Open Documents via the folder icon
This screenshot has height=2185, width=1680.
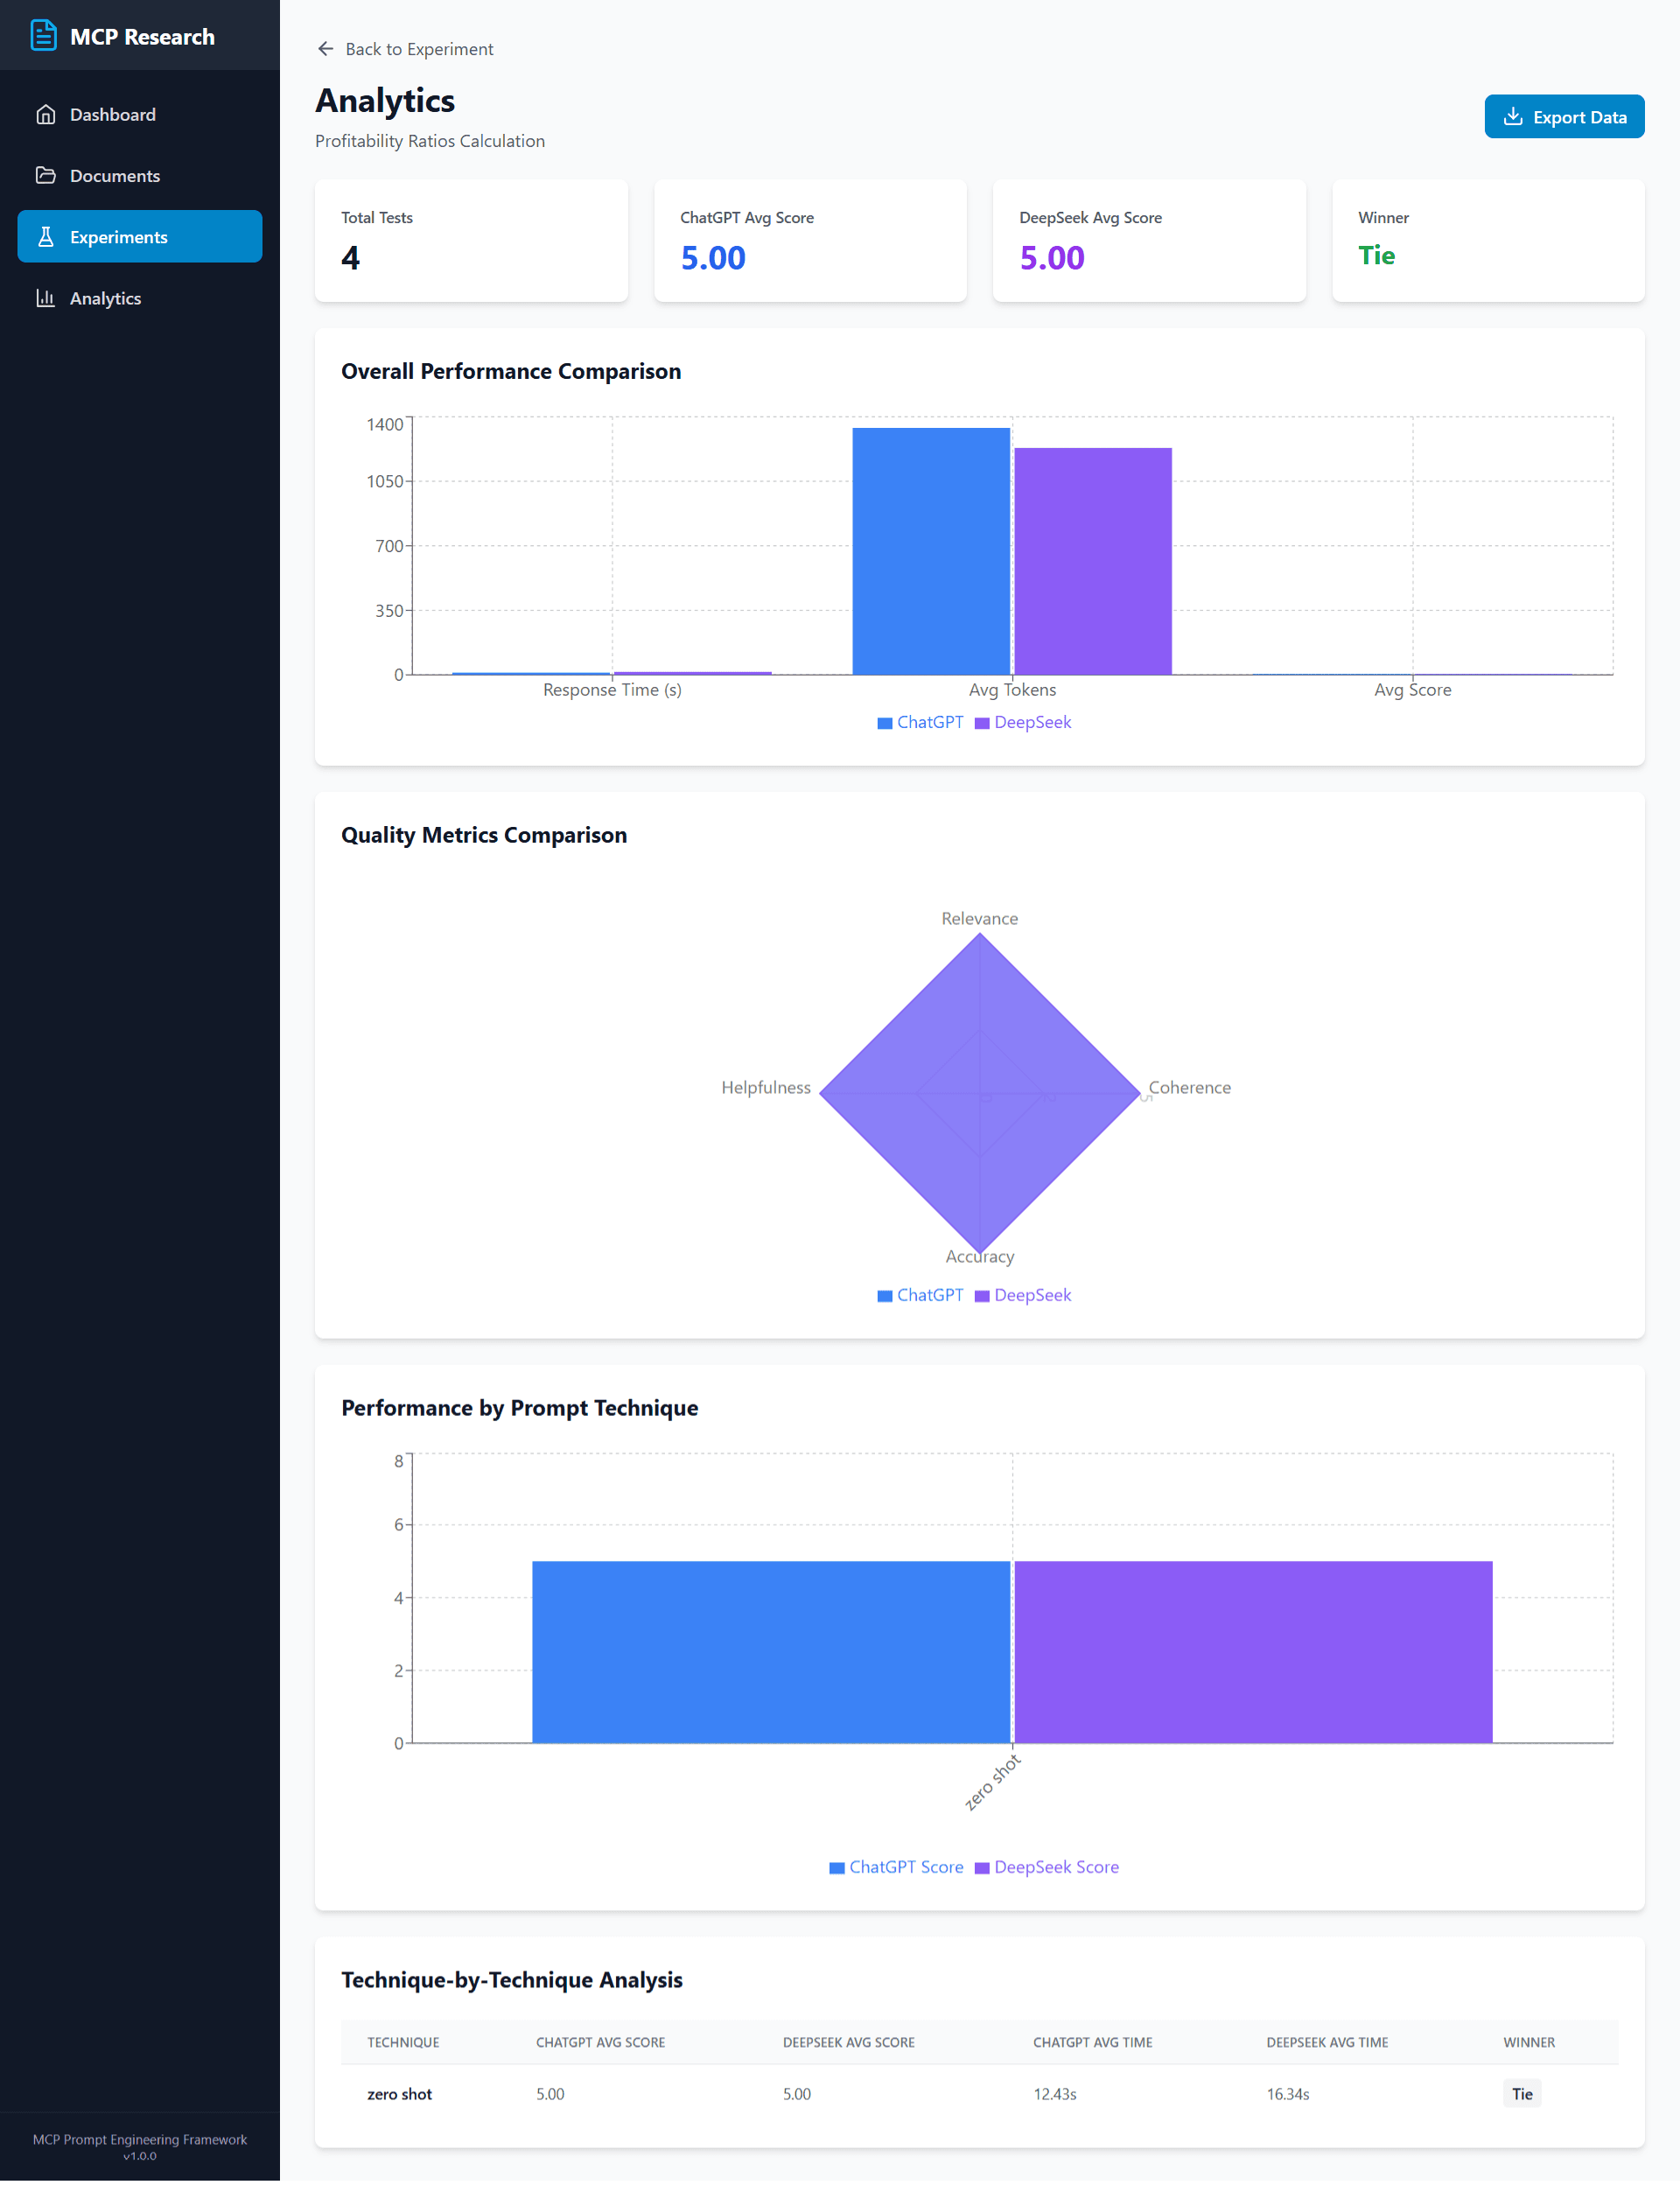[47, 175]
